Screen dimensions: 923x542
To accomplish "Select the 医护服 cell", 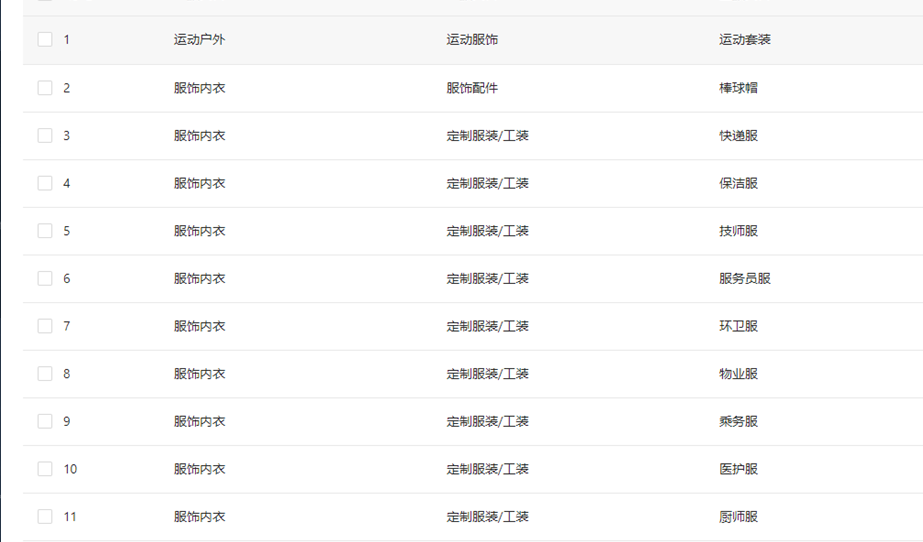I will 738,469.
